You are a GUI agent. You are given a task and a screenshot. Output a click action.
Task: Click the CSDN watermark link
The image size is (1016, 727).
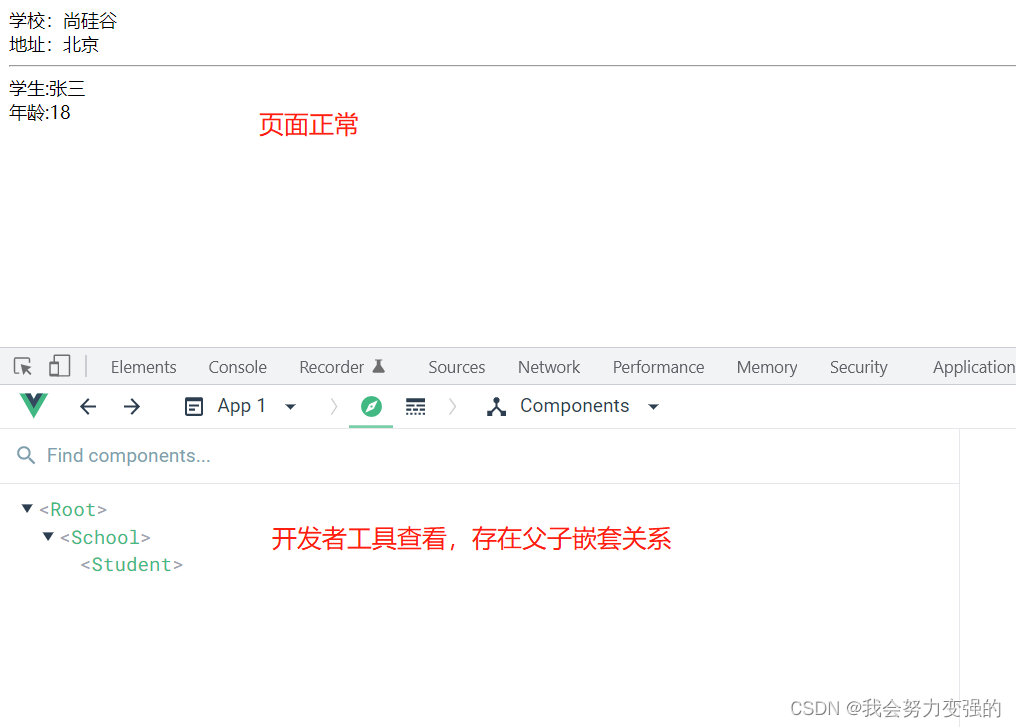(x=888, y=708)
